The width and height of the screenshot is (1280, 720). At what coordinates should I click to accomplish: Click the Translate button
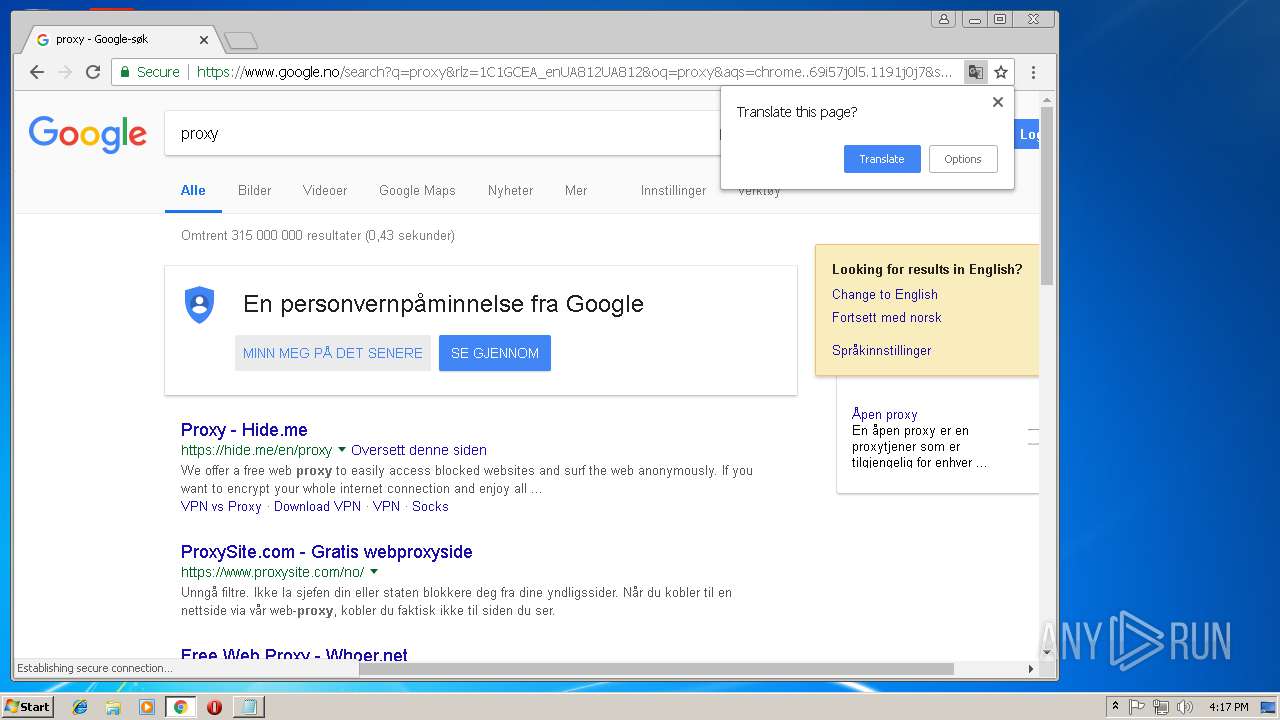[882, 159]
